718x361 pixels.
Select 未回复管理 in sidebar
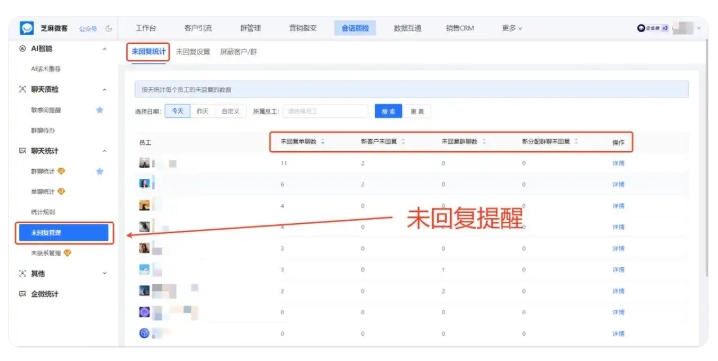coord(64,233)
